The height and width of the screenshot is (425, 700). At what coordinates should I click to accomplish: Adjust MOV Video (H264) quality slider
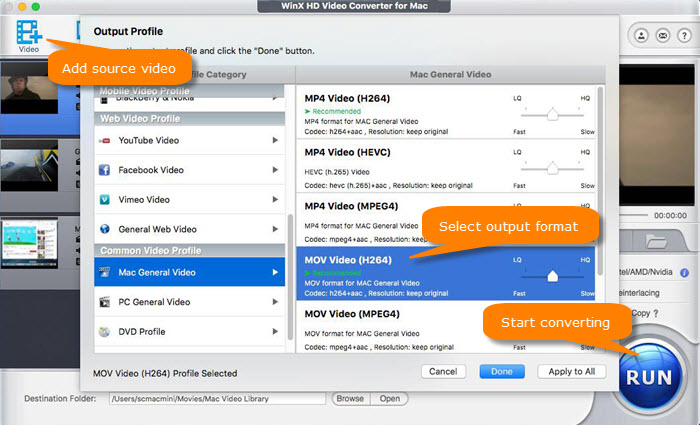tap(552, 276)
